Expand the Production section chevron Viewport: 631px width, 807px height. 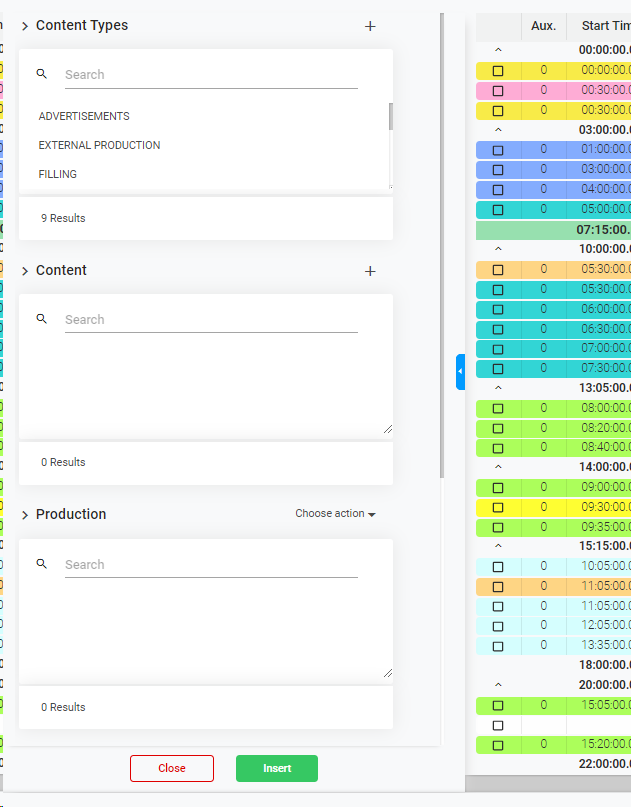click(x=25, y=515)
